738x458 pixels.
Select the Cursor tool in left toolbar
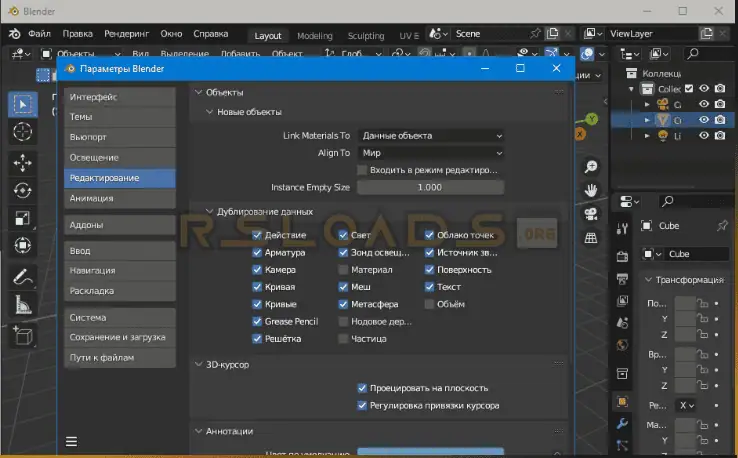pos(23,132)
